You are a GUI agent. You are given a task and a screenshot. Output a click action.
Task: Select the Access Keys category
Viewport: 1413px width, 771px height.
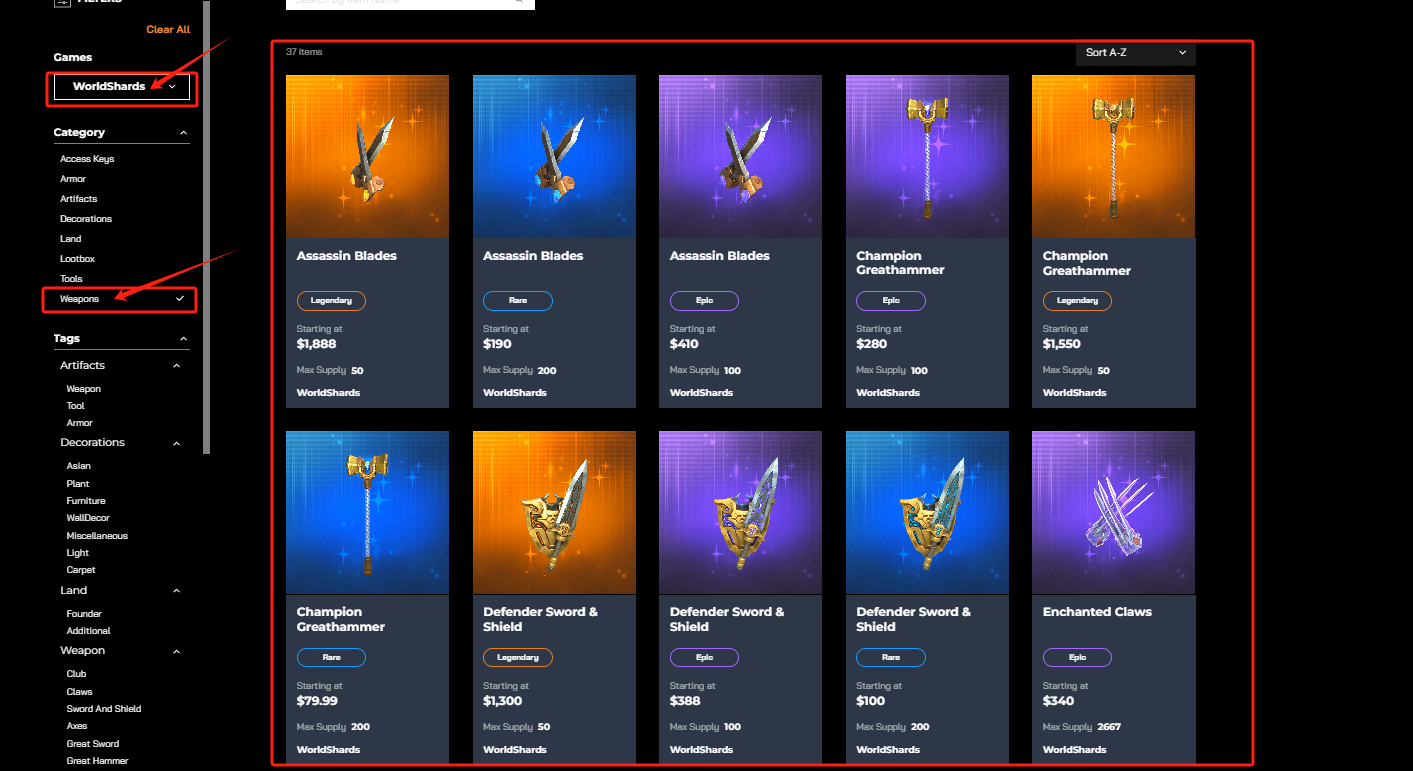(x=87, y=159)
